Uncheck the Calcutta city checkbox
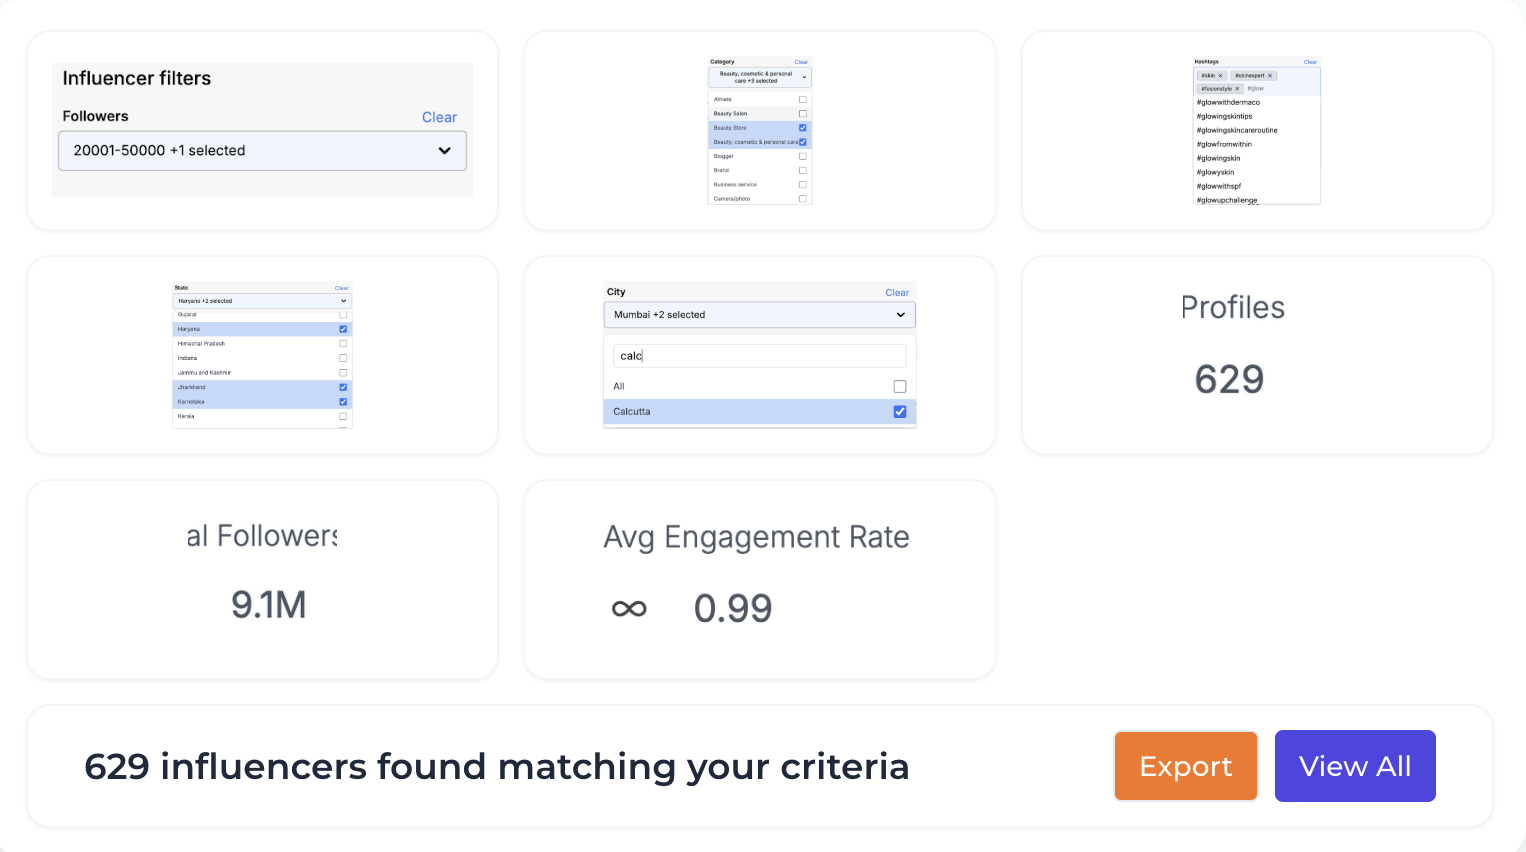 (899, 411)
